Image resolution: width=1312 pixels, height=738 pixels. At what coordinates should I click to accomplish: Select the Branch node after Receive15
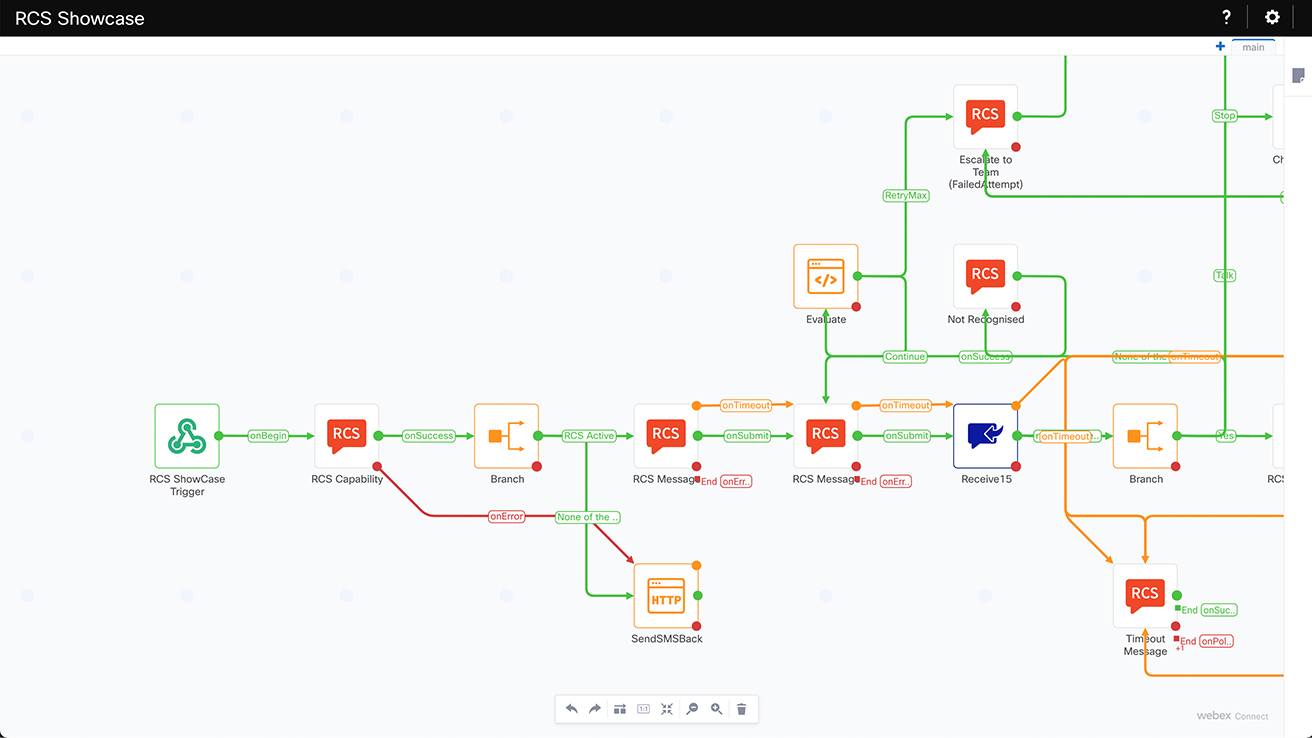[1146, 436]
